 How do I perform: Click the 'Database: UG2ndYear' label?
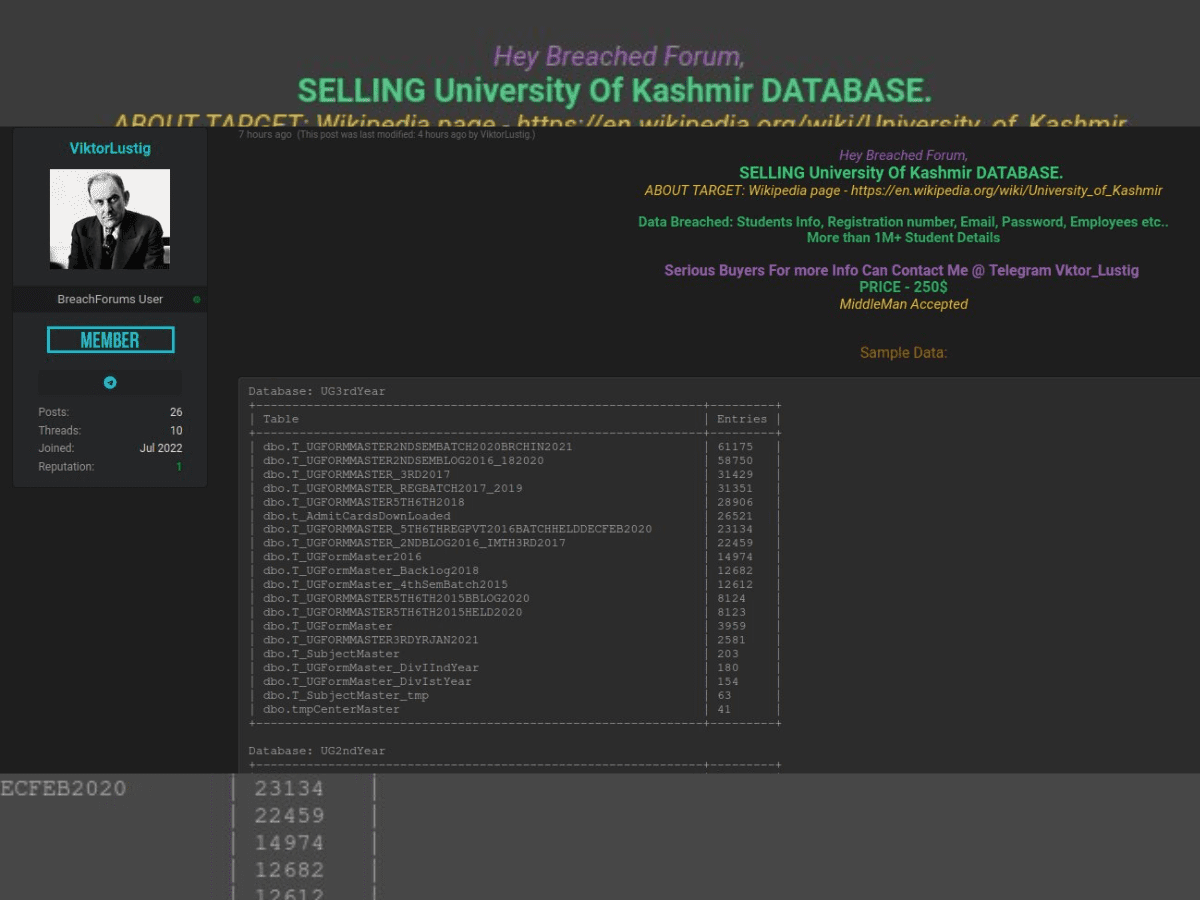point(317,751)
